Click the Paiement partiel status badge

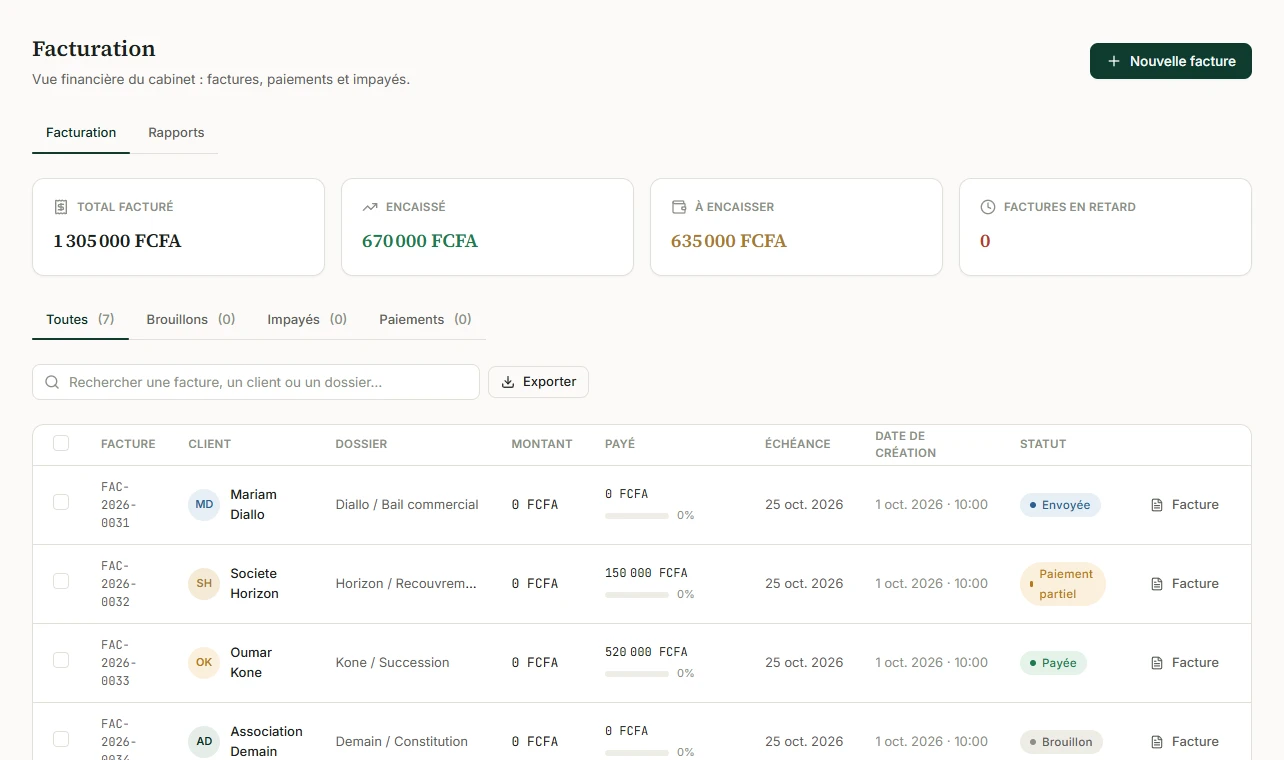tap(1063, 584)
